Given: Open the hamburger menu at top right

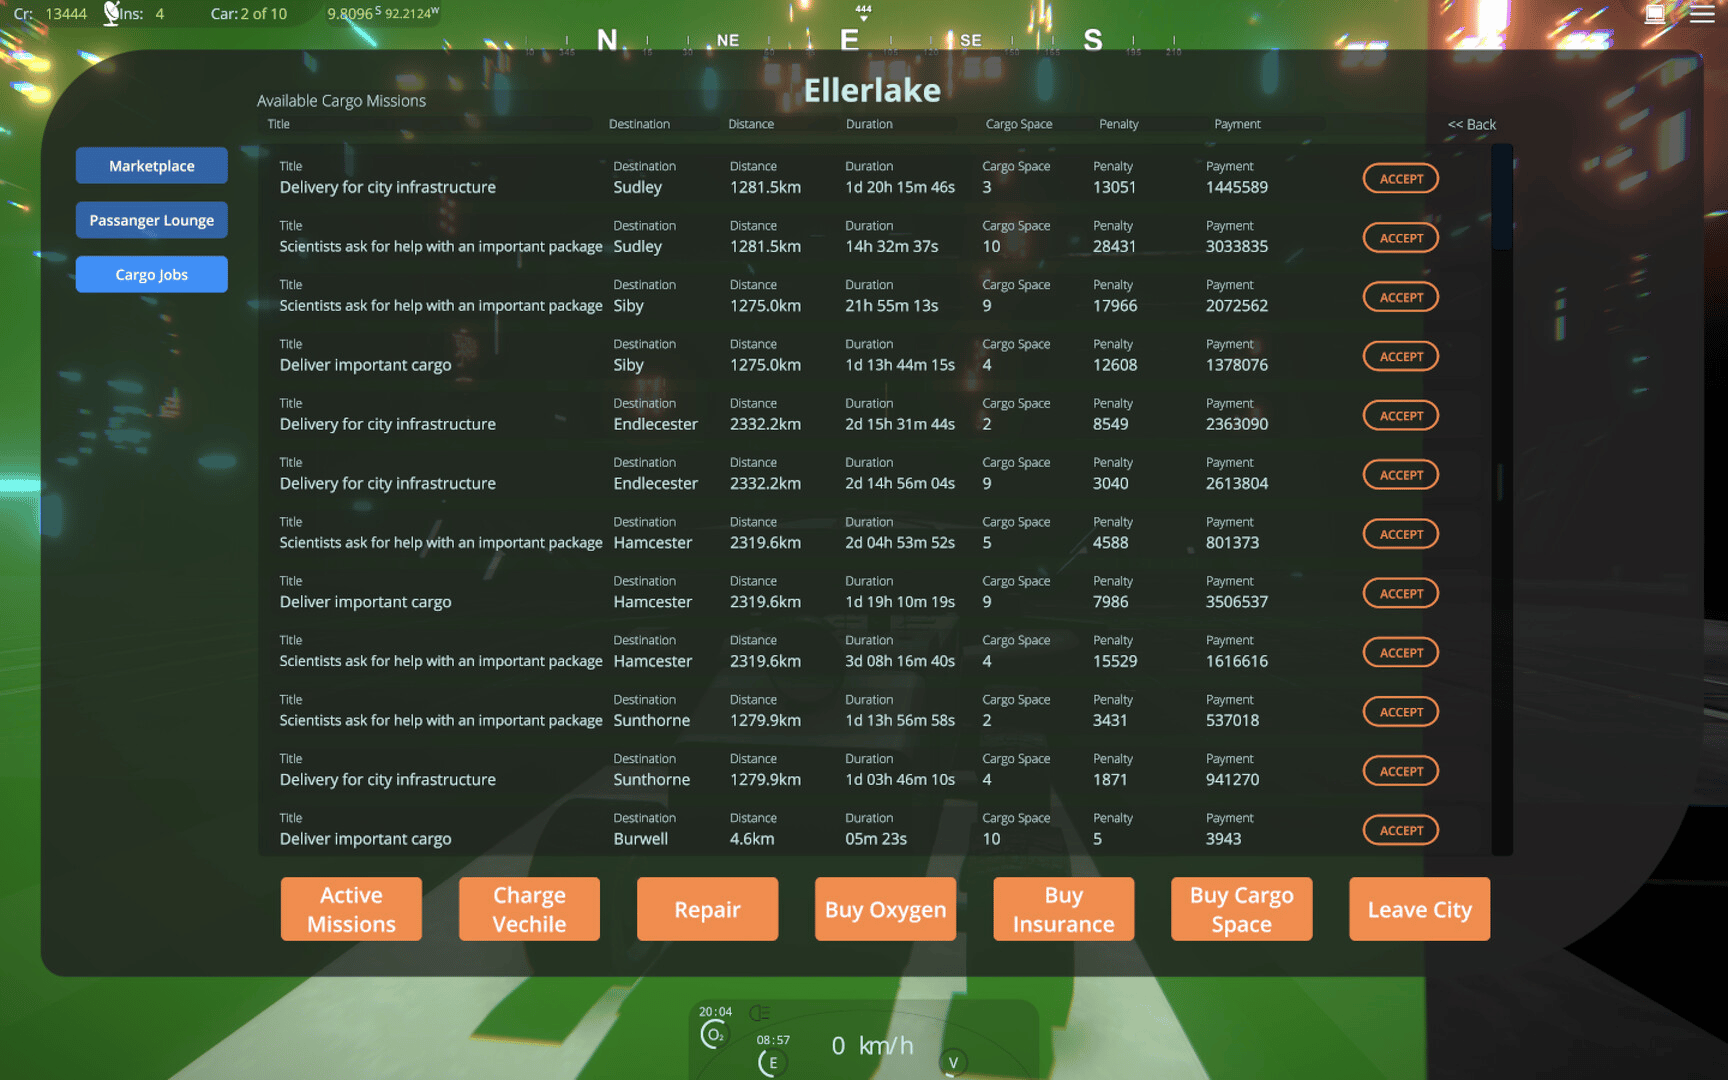Looking at the screenshot, I should point(1702,14).
